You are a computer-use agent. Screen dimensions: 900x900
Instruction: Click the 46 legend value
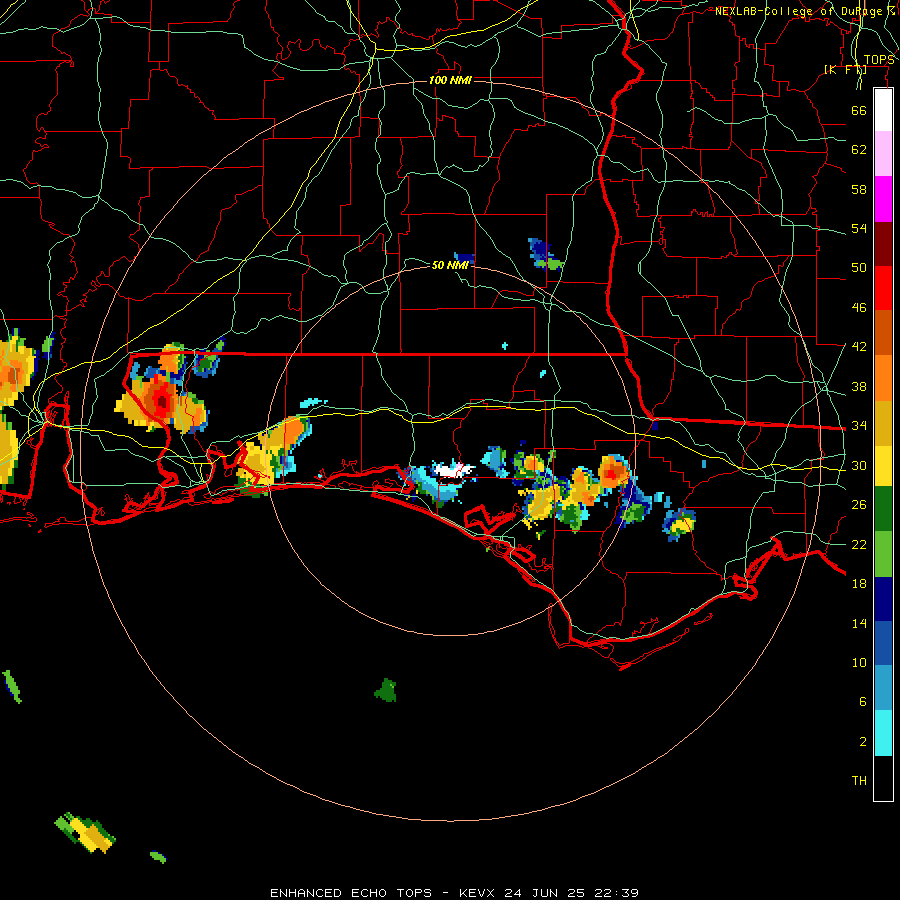tap(859, 308)
